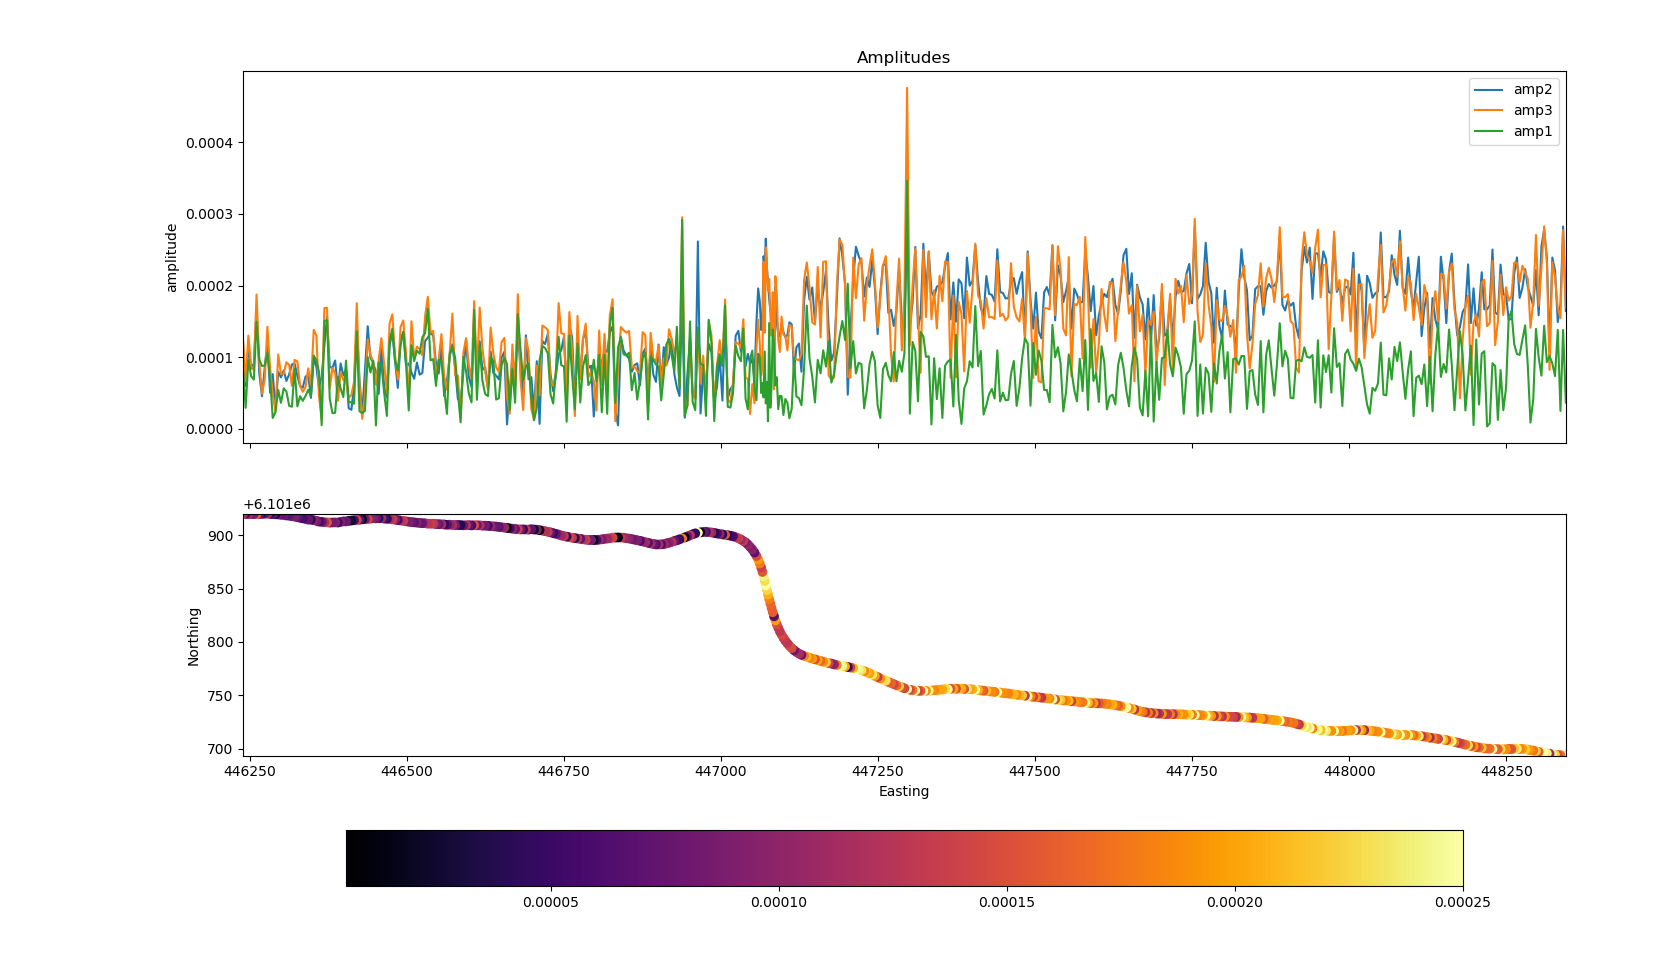1680x963 pixels.
Task: Click the 0.0004 y-axis tick label
Action: 209,143
